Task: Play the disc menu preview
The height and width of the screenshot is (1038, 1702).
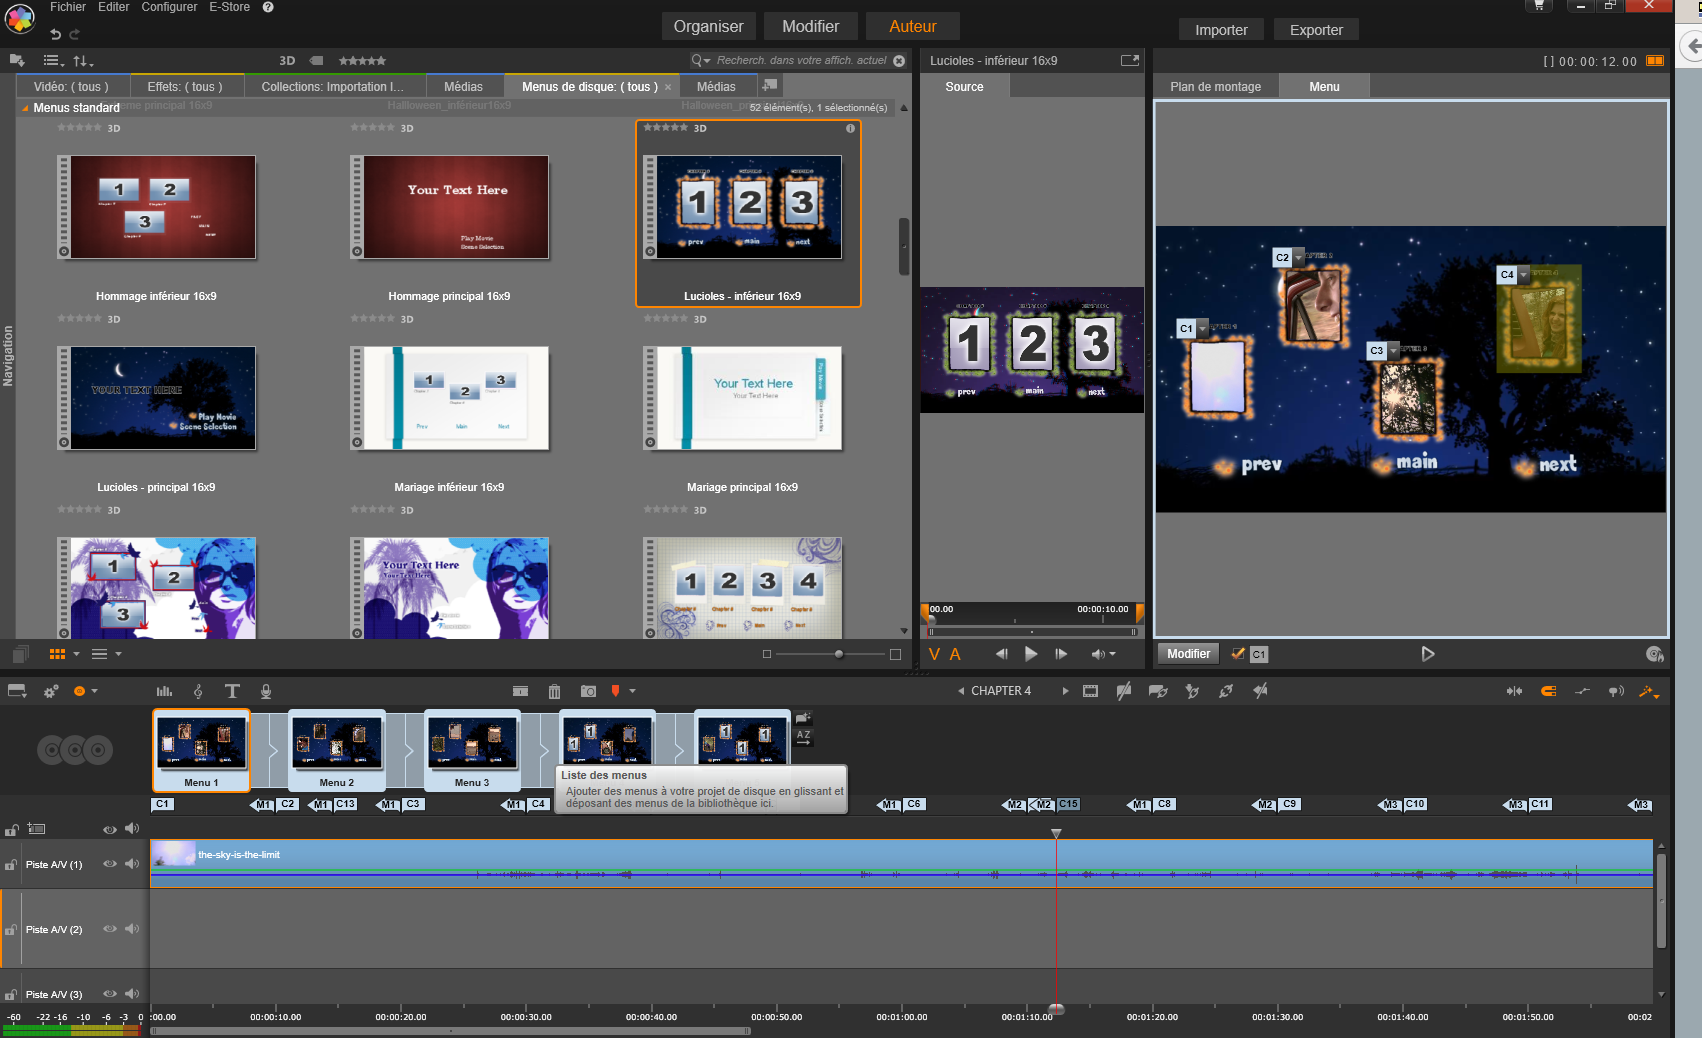Action: pyautogui.click(x=1428, y=654)
